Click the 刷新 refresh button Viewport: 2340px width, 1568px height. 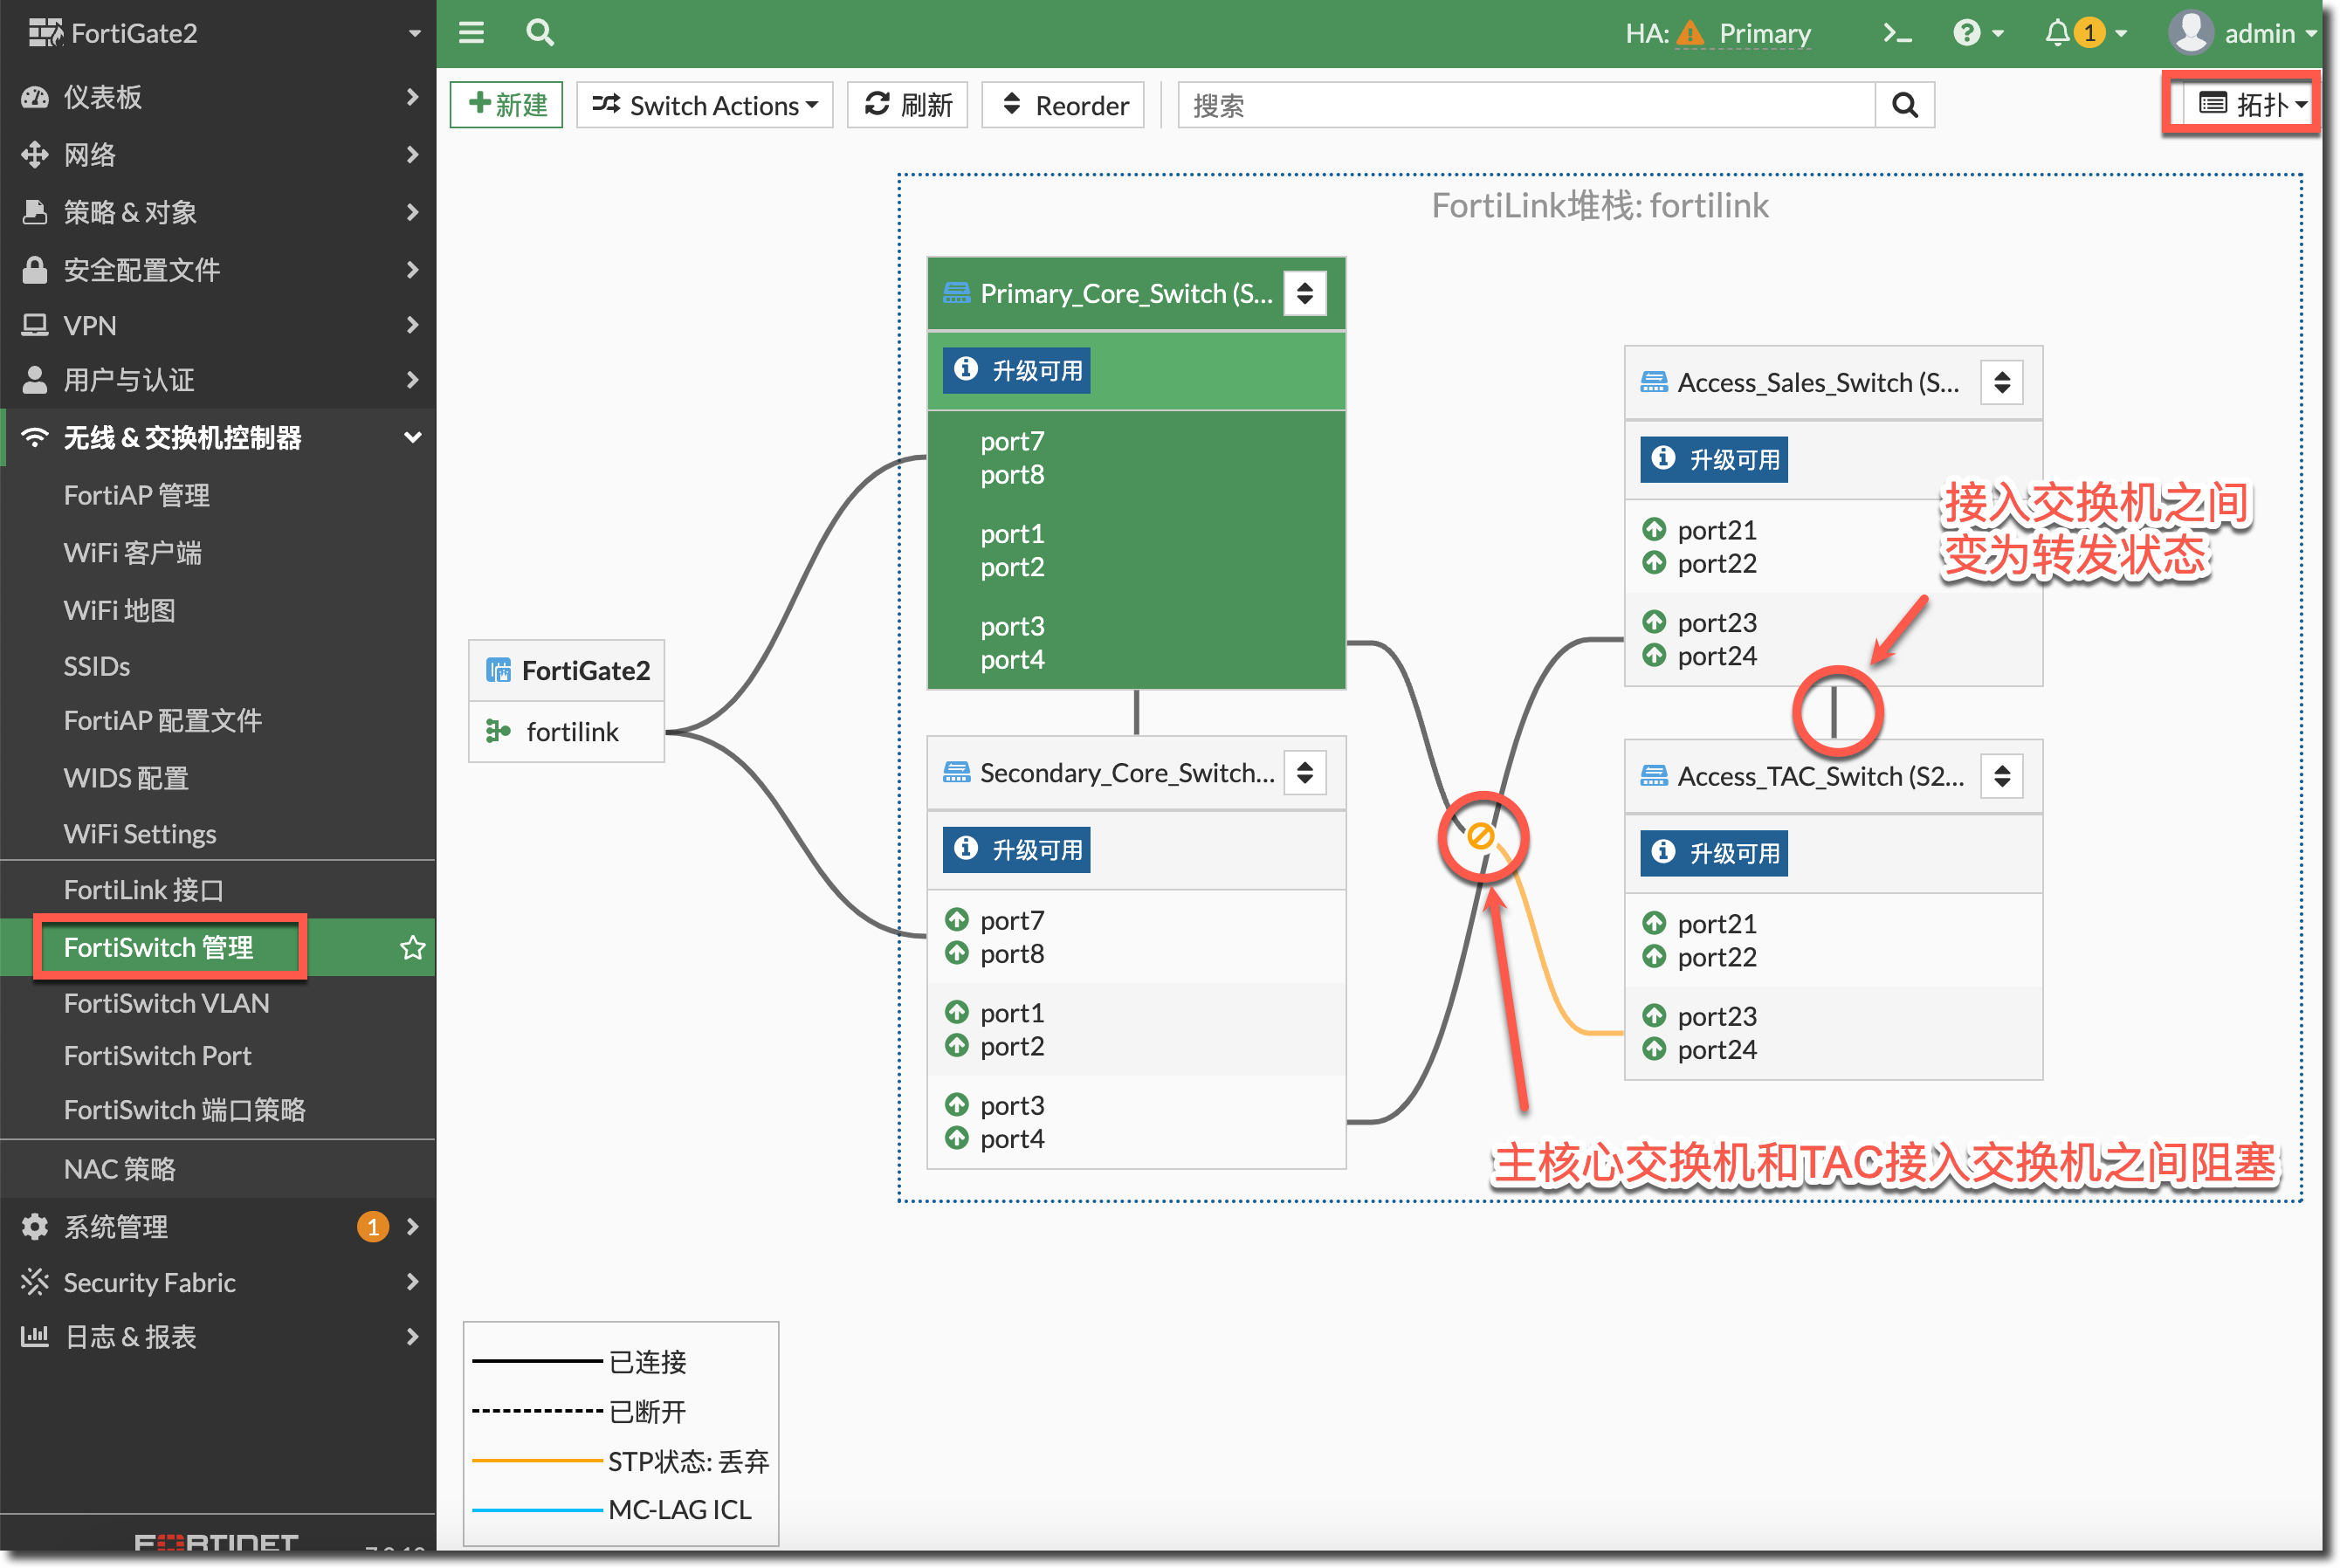908,105
